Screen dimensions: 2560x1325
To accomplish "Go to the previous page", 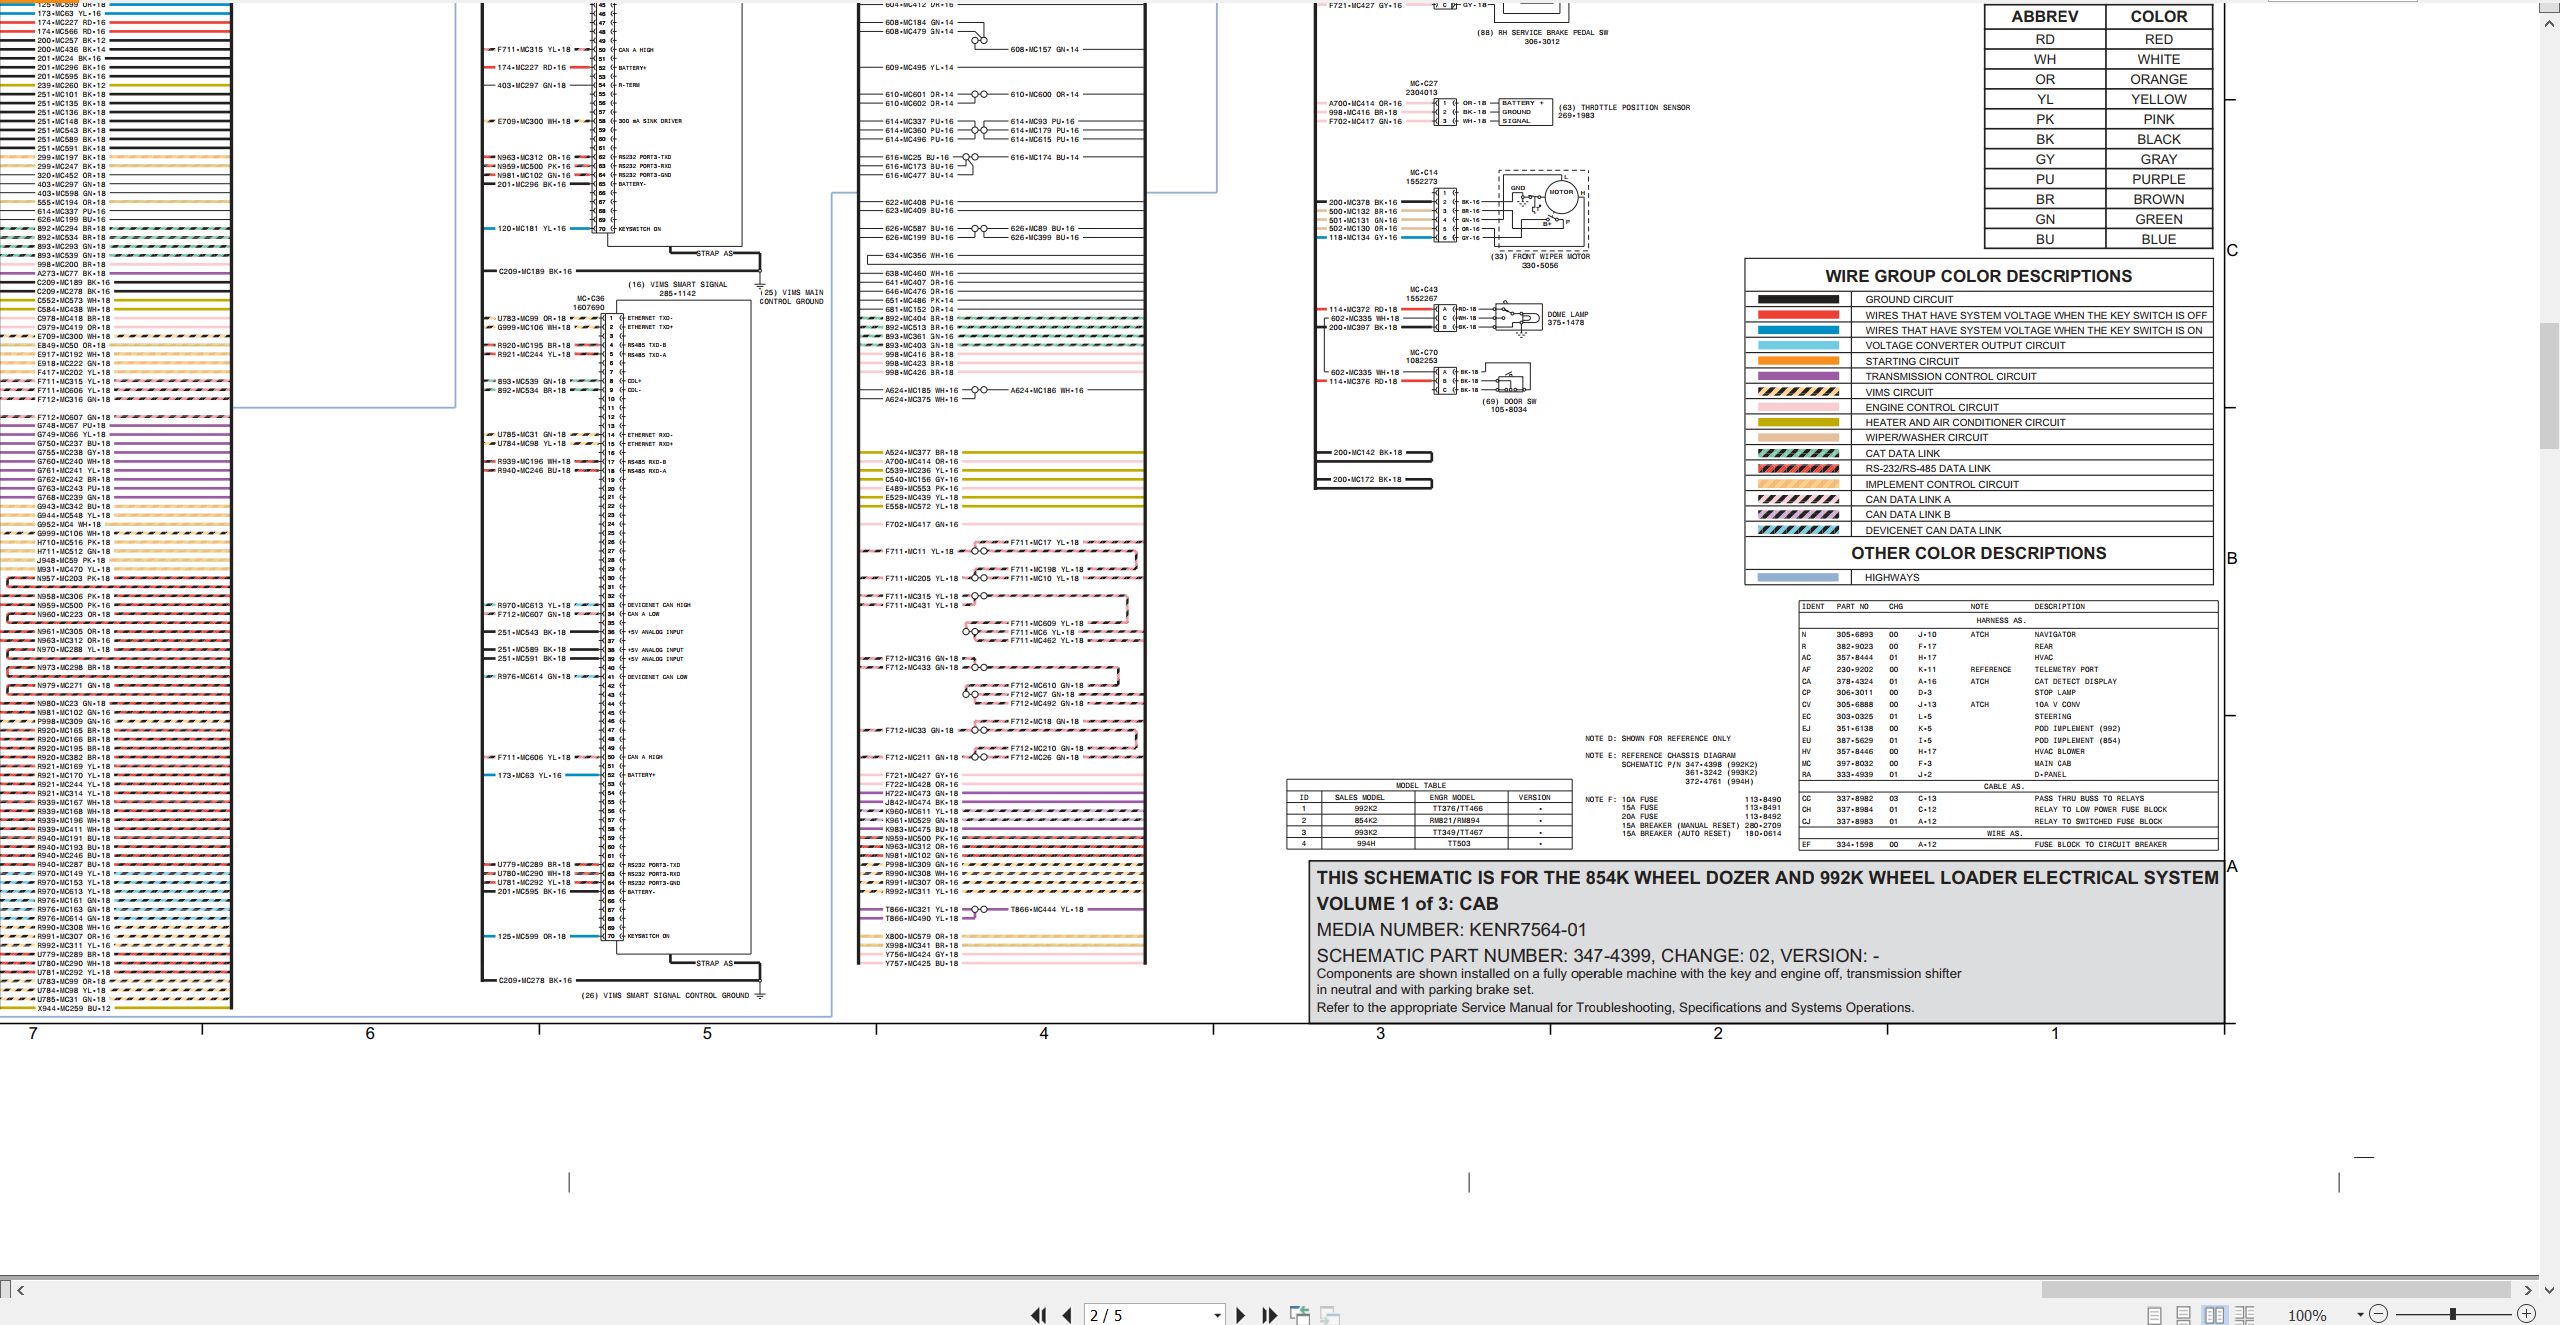I will 1067,1315.
